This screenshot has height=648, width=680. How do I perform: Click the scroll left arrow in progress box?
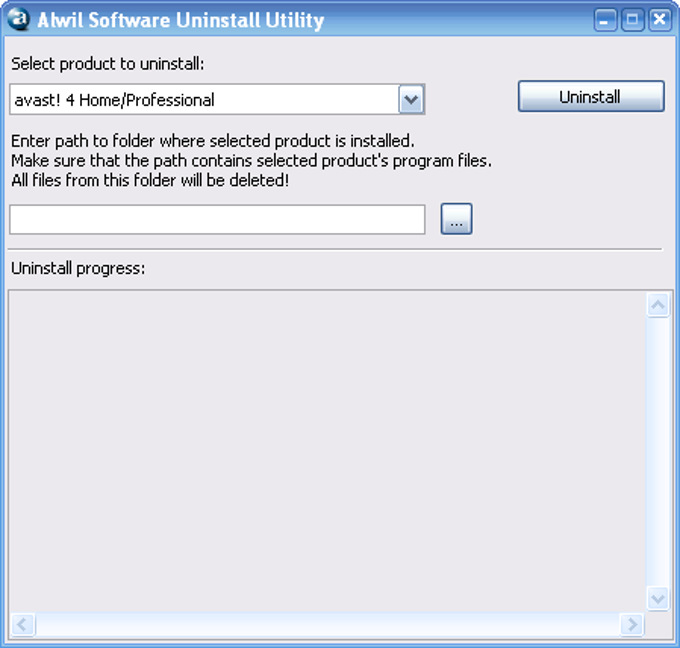tap(22, 625)
